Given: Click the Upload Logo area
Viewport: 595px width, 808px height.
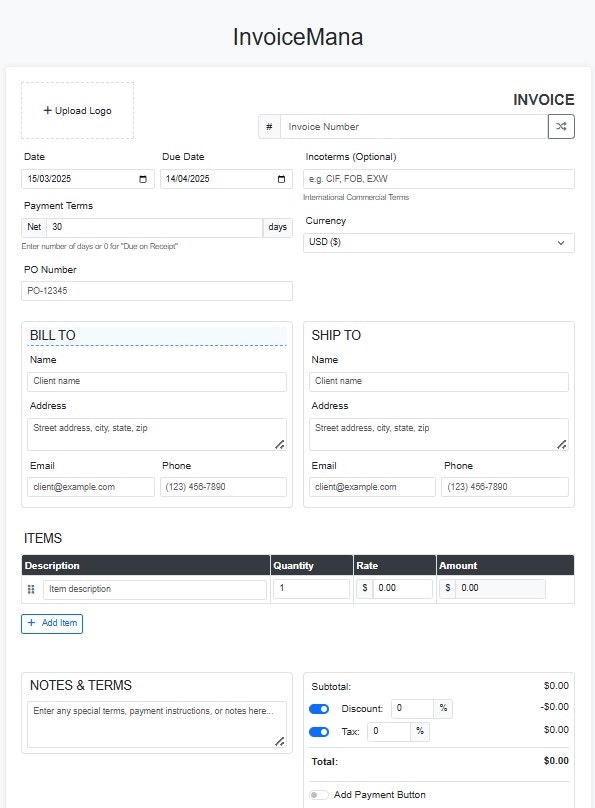Looking at the screenshot, I should point(77,110).
